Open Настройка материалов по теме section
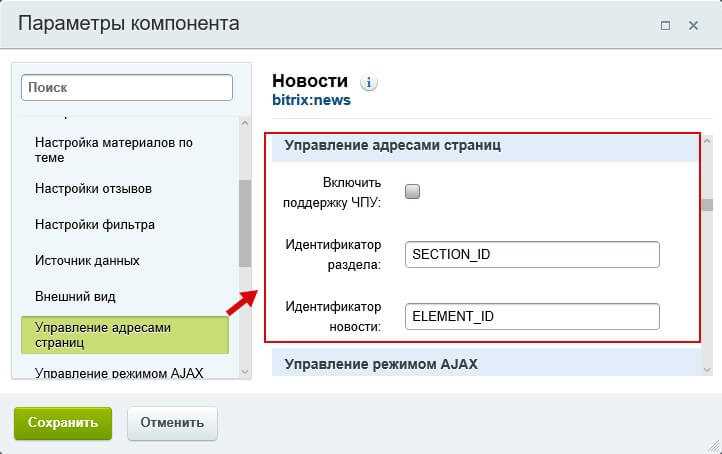This screenshot has height=454, width=722. click(114, 150)
